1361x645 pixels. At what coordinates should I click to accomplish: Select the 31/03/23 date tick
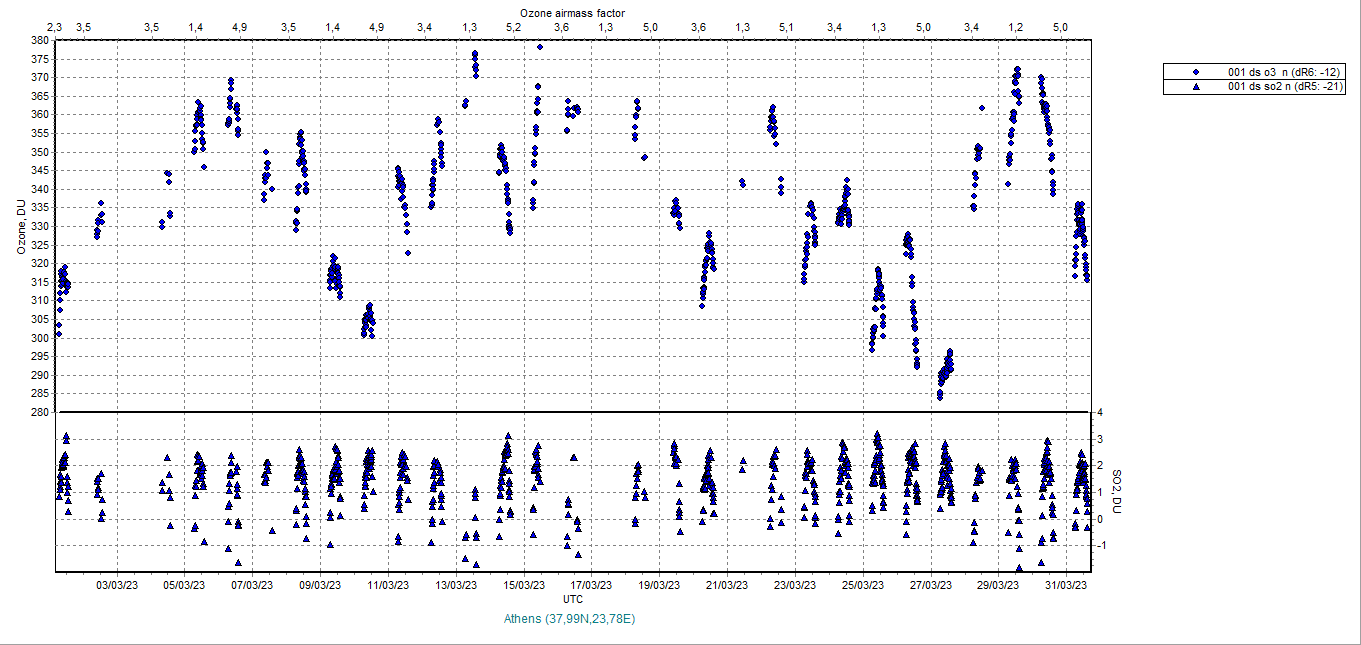[1066, 585]
